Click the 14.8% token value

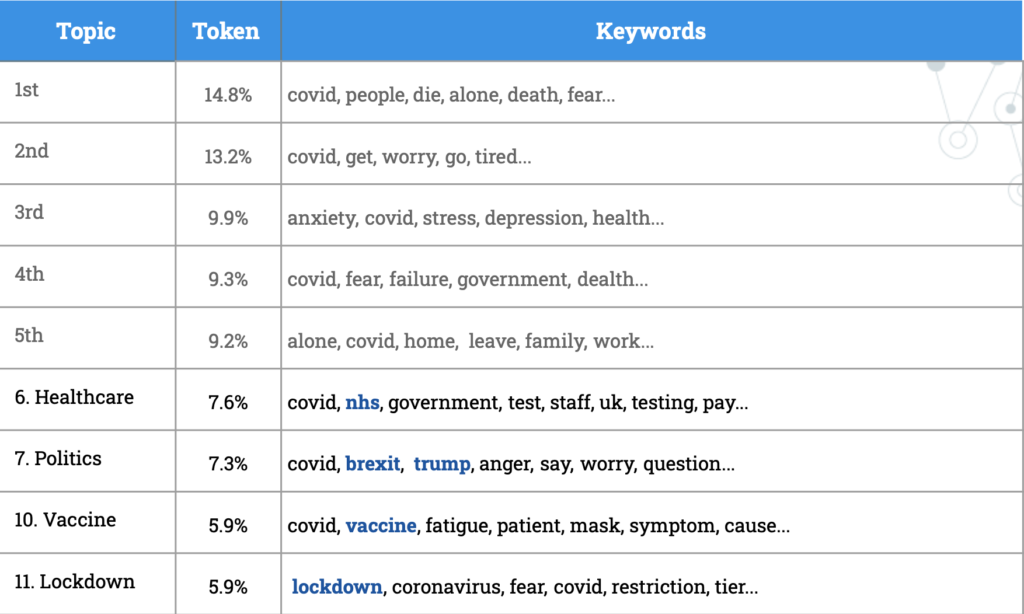click(x=228, y=96)
